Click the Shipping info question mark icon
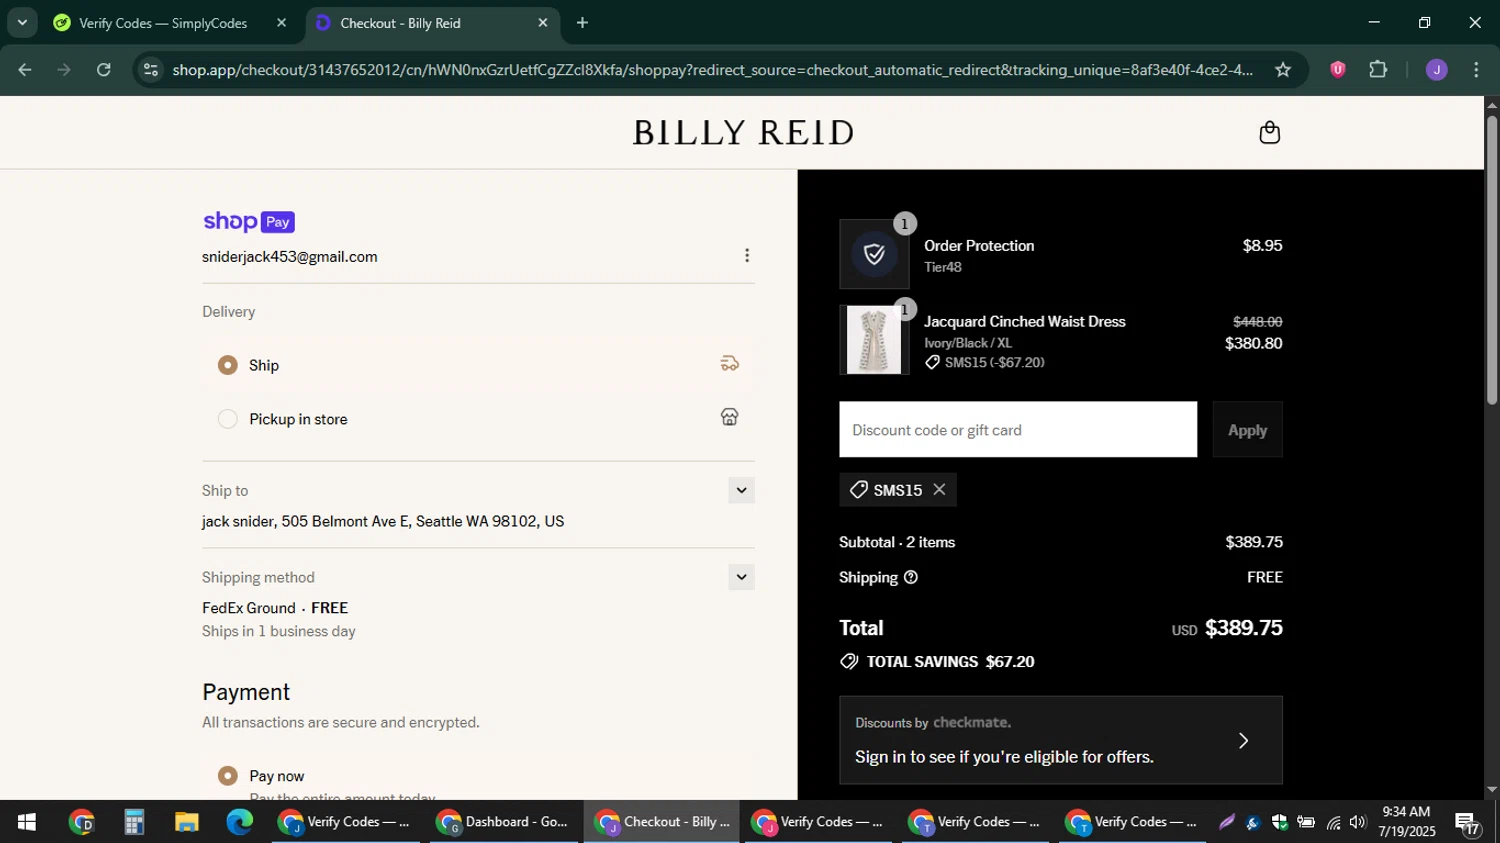 [911, 577]
